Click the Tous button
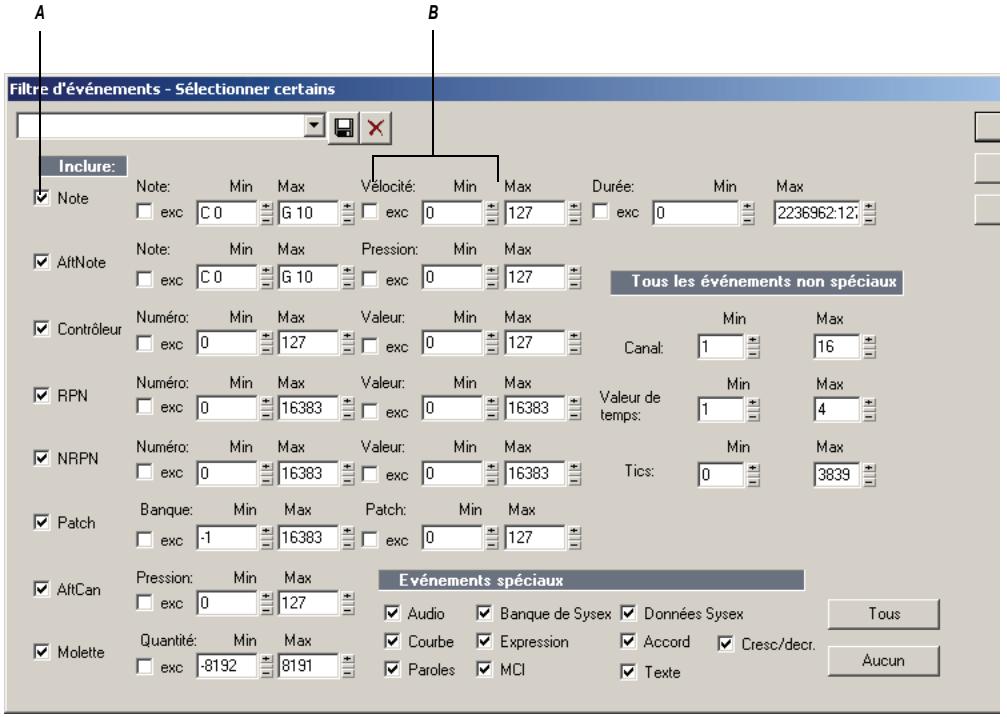Image resolution: width=1007 pixels, height=717 pixels. tap(884, 614)
